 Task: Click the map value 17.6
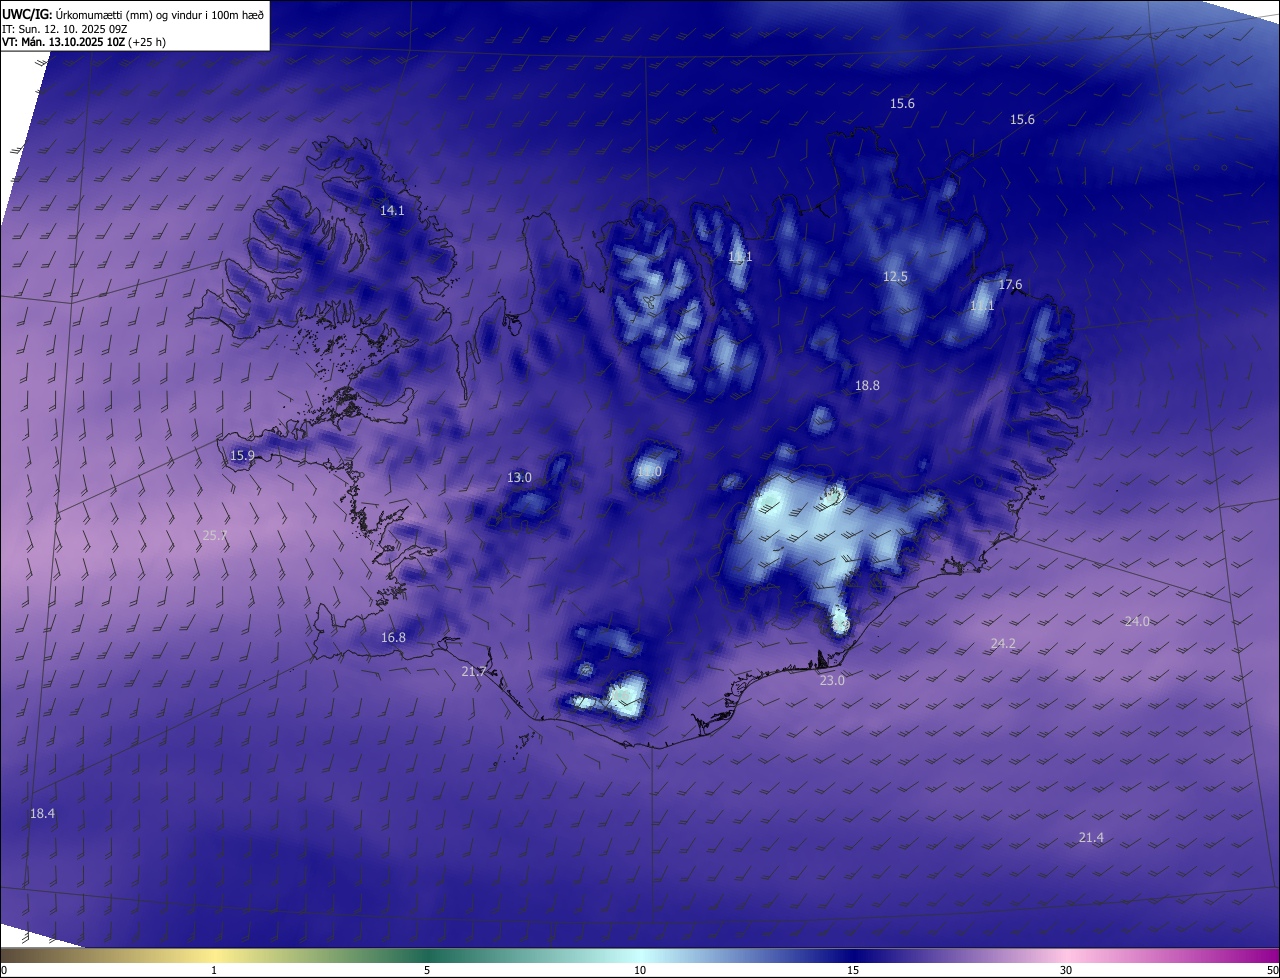[1010, 285]
